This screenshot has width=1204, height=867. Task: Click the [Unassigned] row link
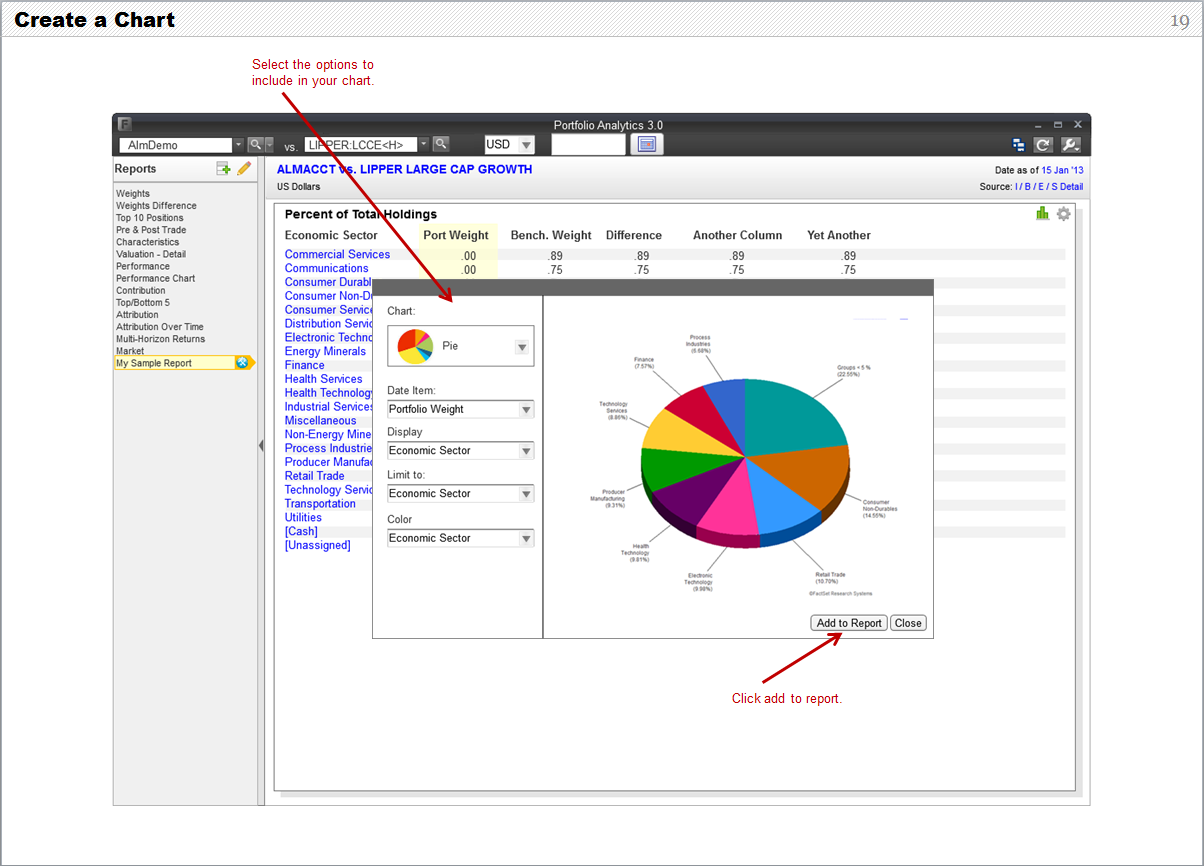317,546
